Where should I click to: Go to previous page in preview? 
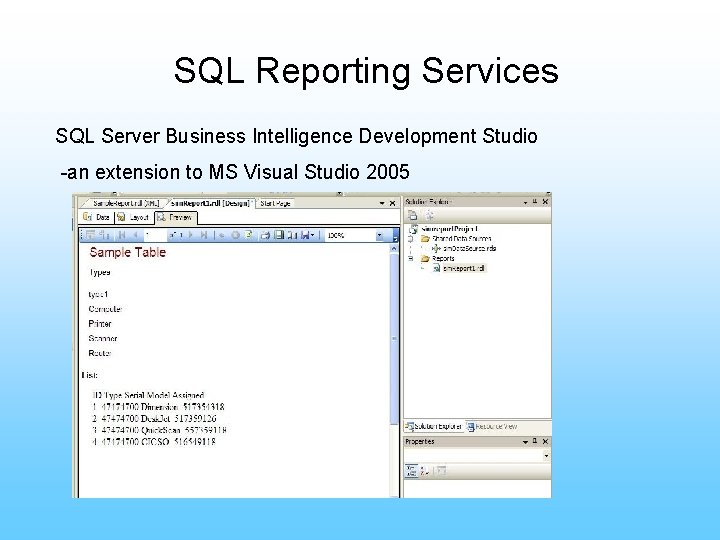[136, 235]
